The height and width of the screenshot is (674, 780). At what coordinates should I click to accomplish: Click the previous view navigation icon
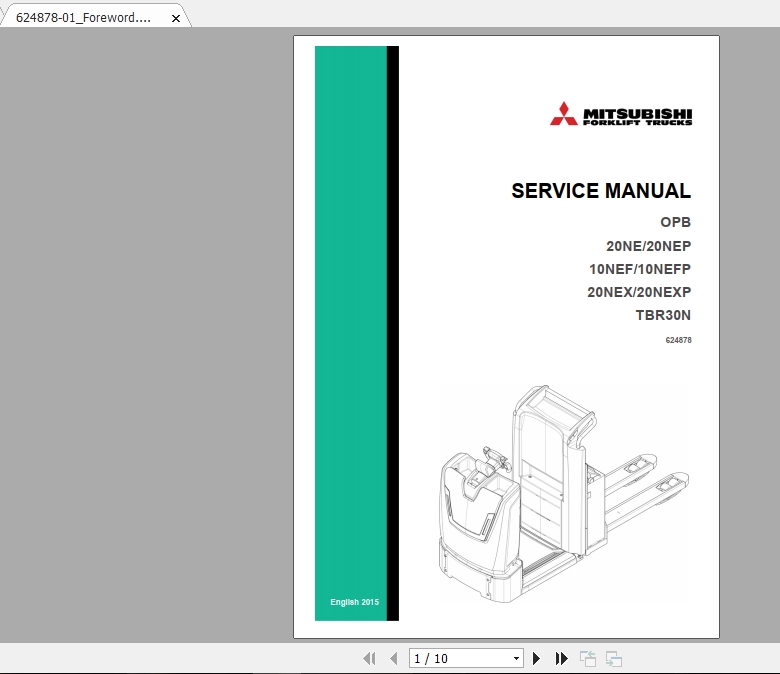click(x=588, y=659)
